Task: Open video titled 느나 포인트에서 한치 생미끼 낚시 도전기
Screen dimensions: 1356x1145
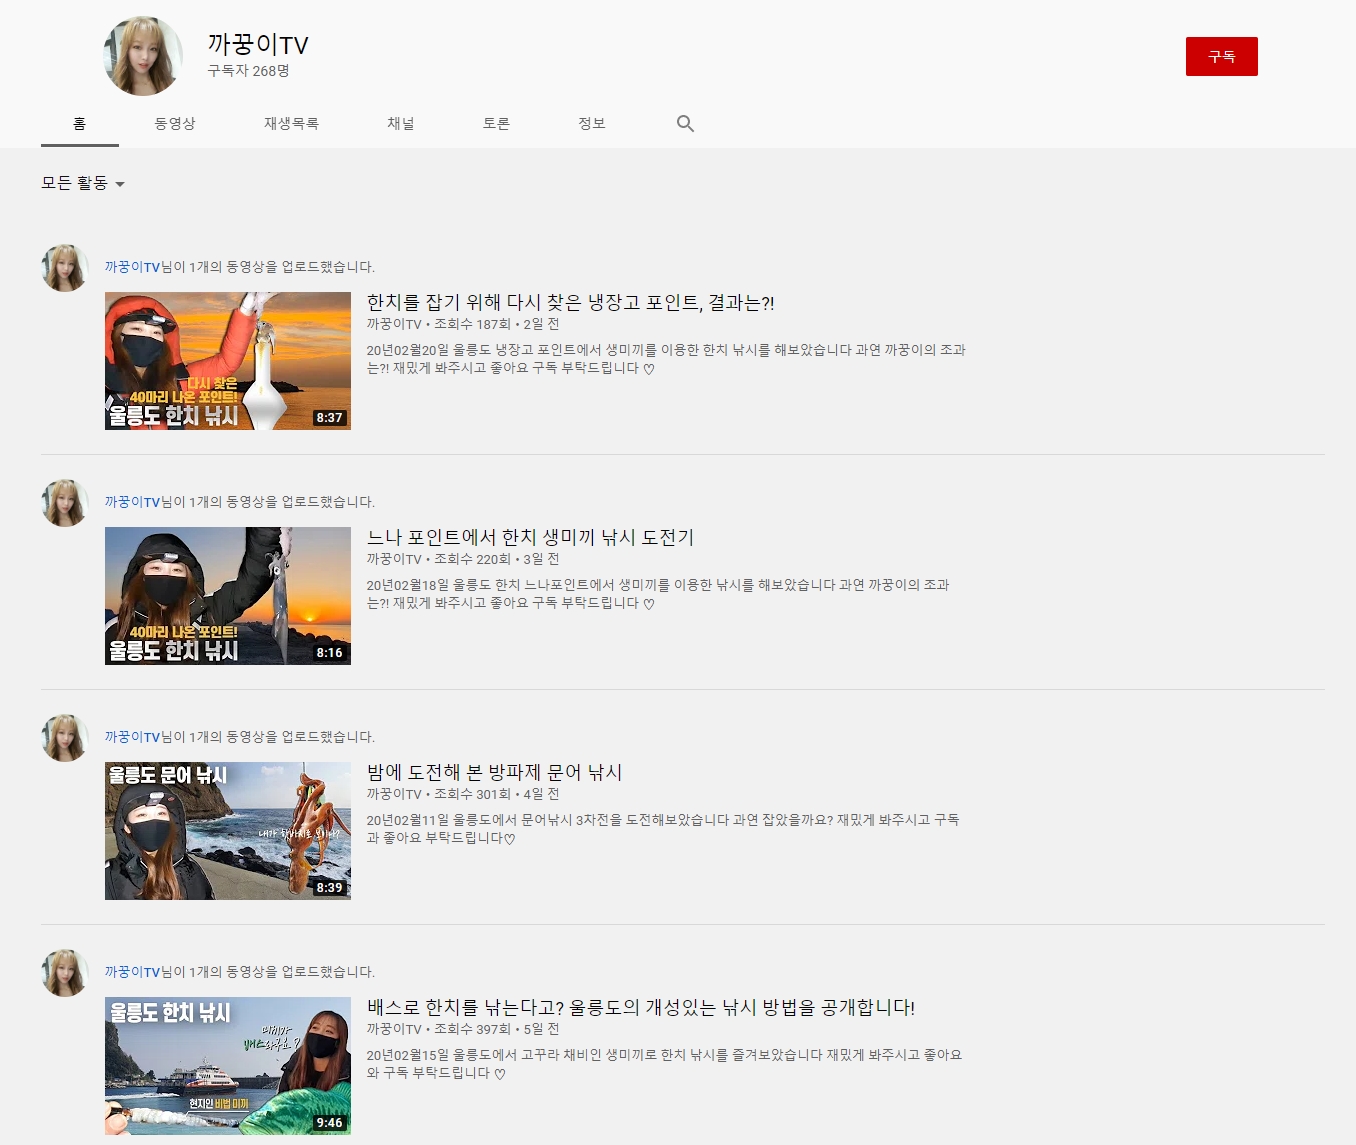Action: tap(530, 537)
